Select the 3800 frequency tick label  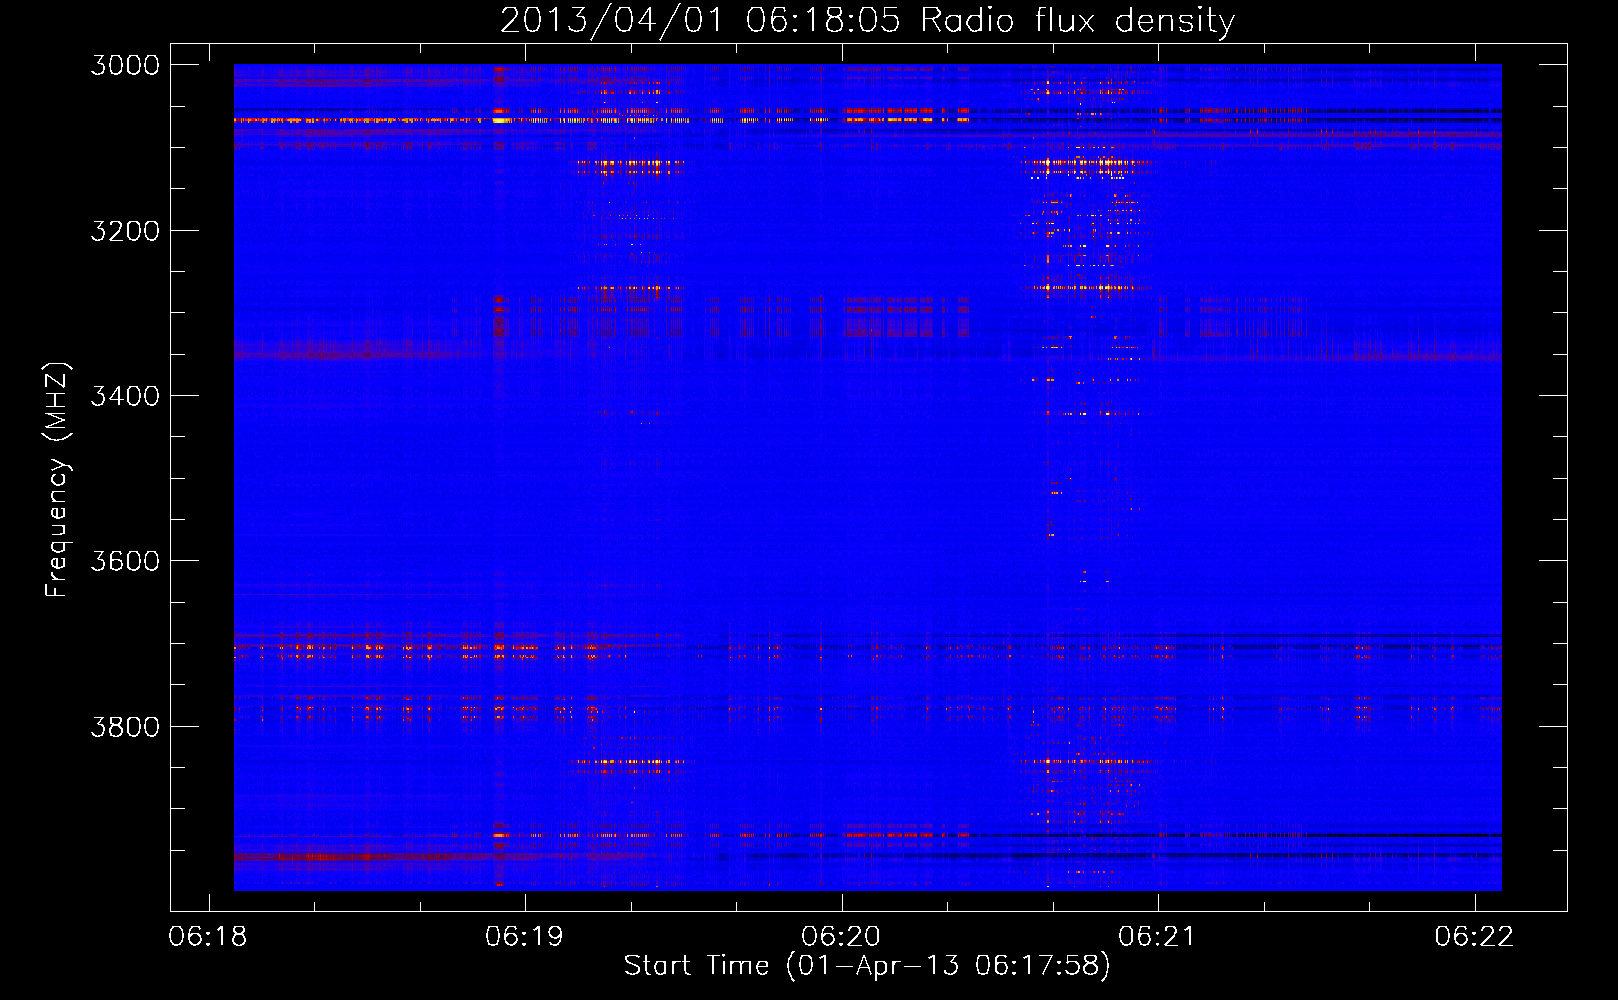pos(125,726)
